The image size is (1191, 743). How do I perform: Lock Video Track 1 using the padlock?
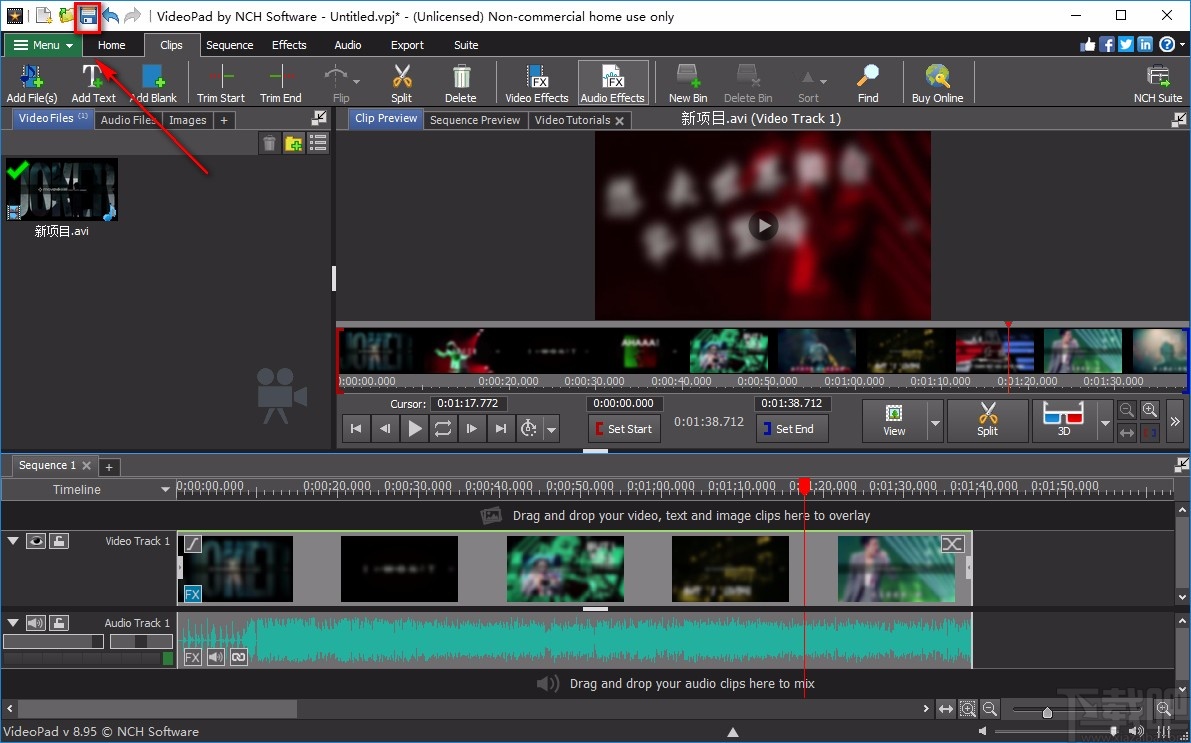(60, 540)
